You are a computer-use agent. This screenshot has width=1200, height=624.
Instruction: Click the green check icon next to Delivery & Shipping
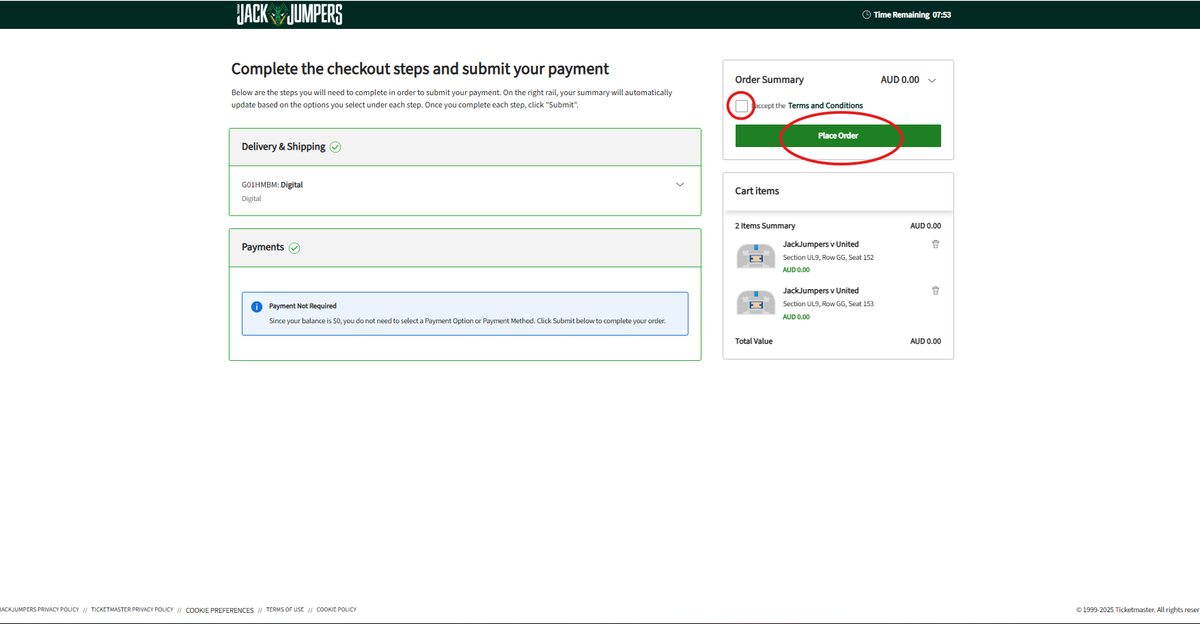336,147
